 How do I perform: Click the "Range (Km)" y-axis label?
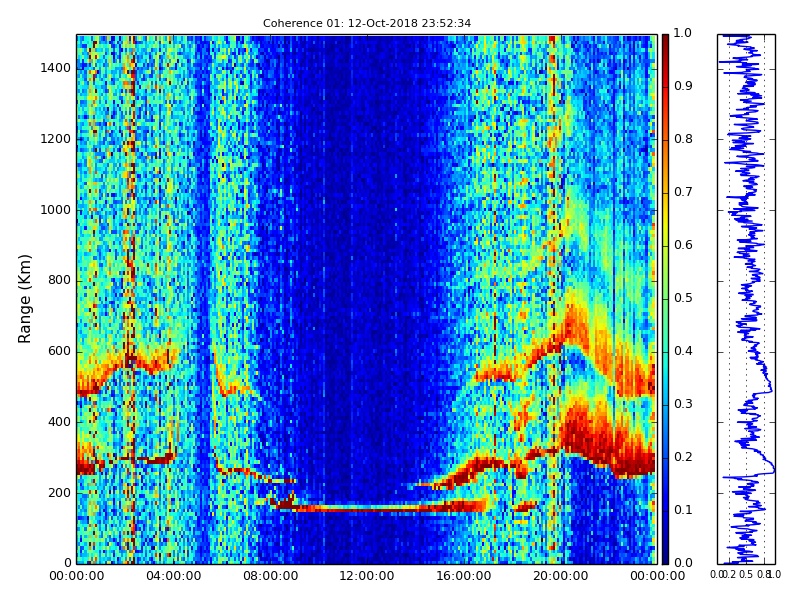24,298
